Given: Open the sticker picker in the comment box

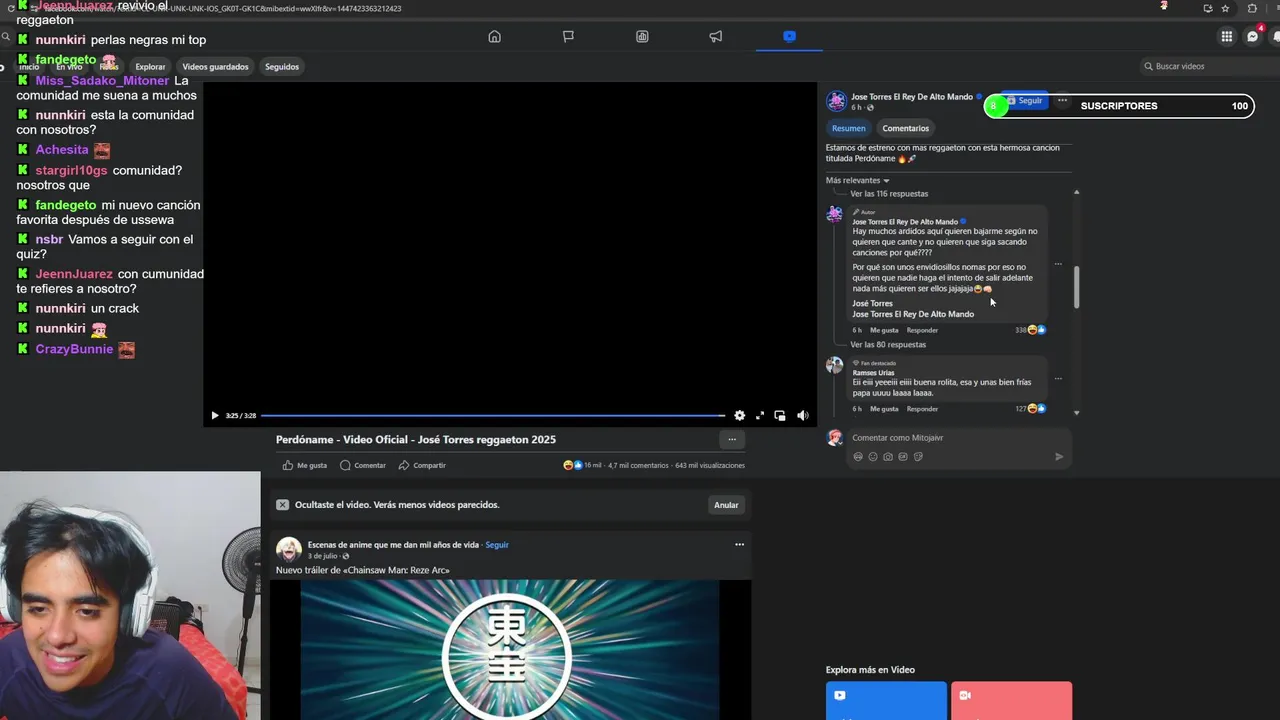Looking at the screenshot, I should pyautogui.click(x=918, y=457).
